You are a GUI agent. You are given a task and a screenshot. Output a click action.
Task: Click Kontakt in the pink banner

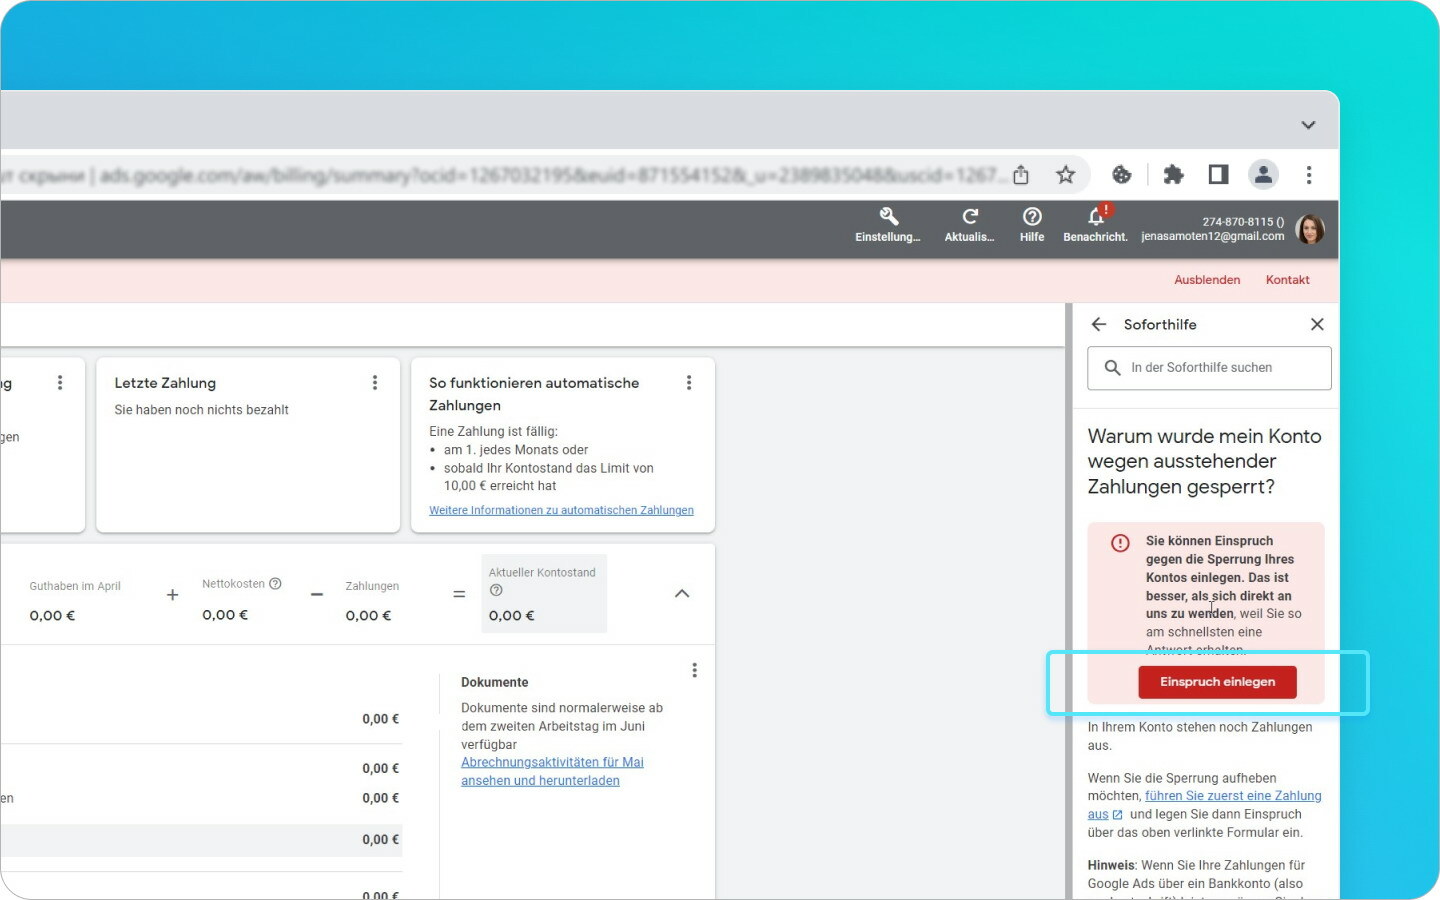(x=1287, y=280)
